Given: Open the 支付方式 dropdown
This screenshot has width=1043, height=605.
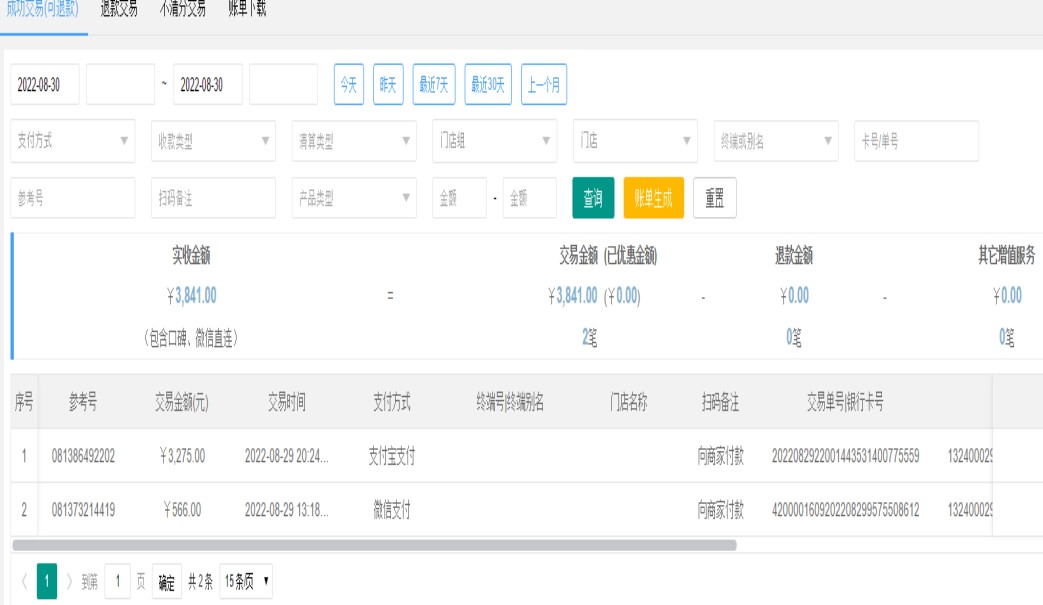Looking at the screenshot, I should coord(73,141).
